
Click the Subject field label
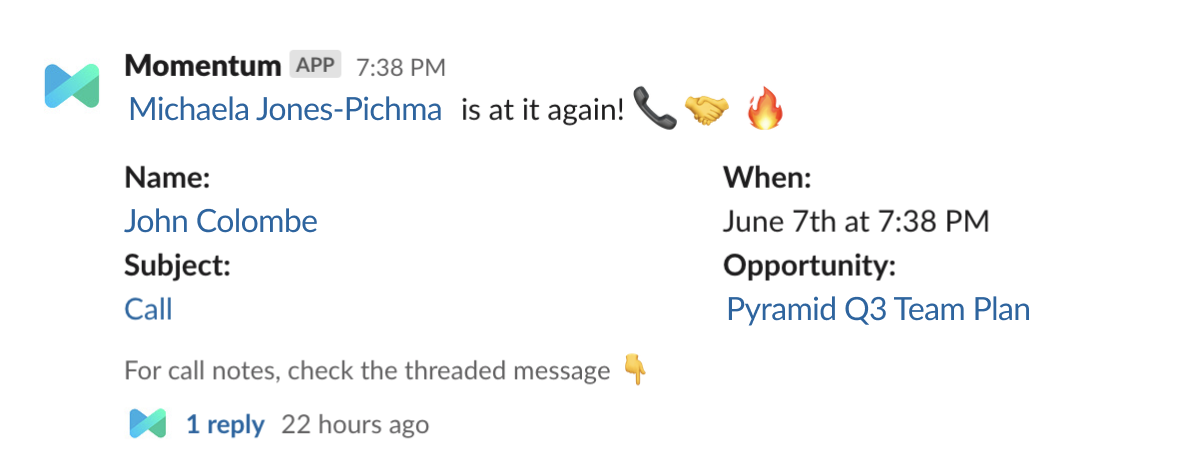pos(177,266)
